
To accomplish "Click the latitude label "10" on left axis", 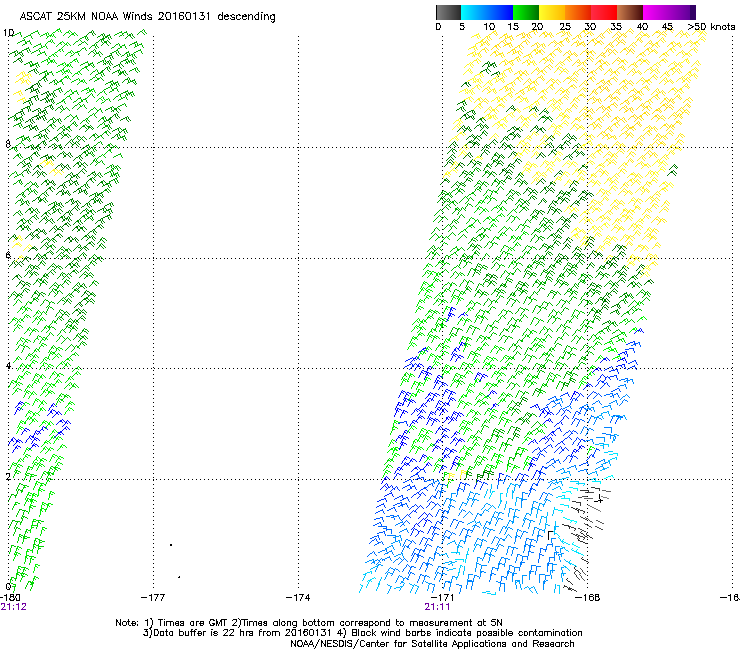I will (x=8, y=33).
